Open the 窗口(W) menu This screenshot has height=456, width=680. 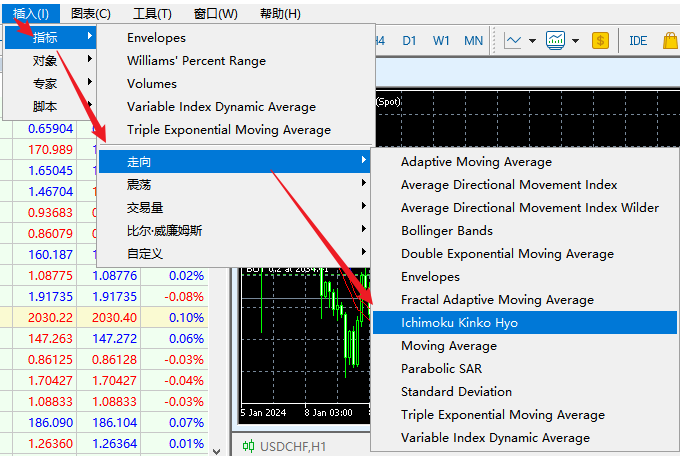click(216, 13)
